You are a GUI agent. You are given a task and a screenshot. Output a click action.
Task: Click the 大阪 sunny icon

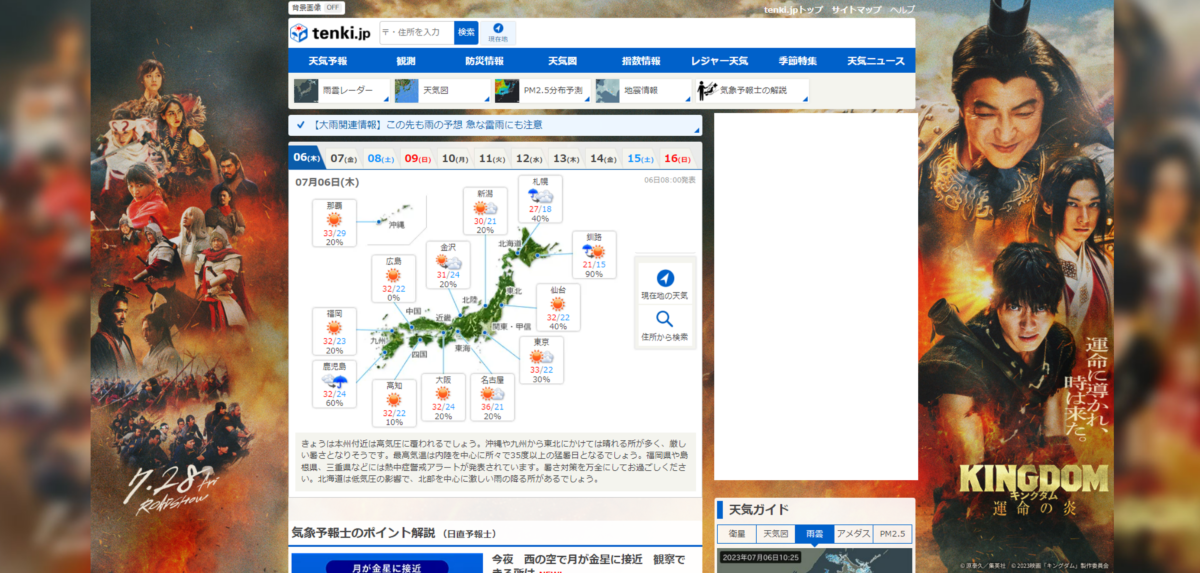pyautogui.click(x=443, y=393)
